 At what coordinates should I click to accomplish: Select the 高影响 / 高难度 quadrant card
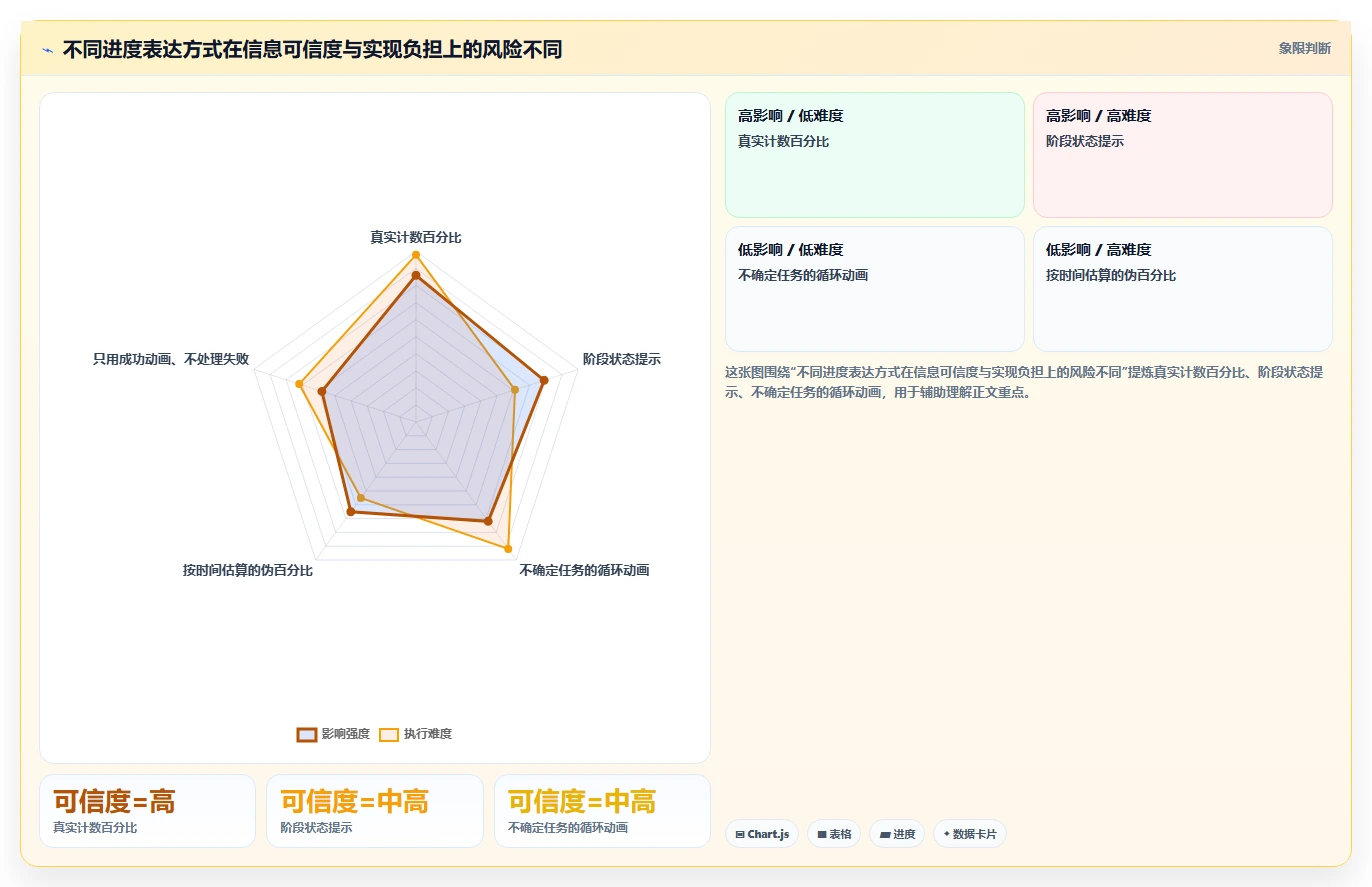(x=1183, y=155)
